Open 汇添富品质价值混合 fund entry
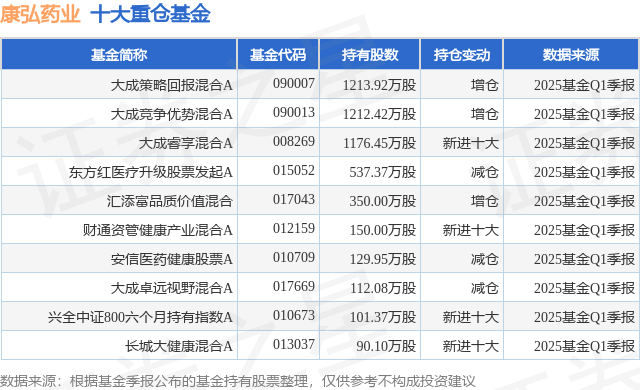Viewport: 640px width, 390px height. pyautogui.click(x=170, y=201)
